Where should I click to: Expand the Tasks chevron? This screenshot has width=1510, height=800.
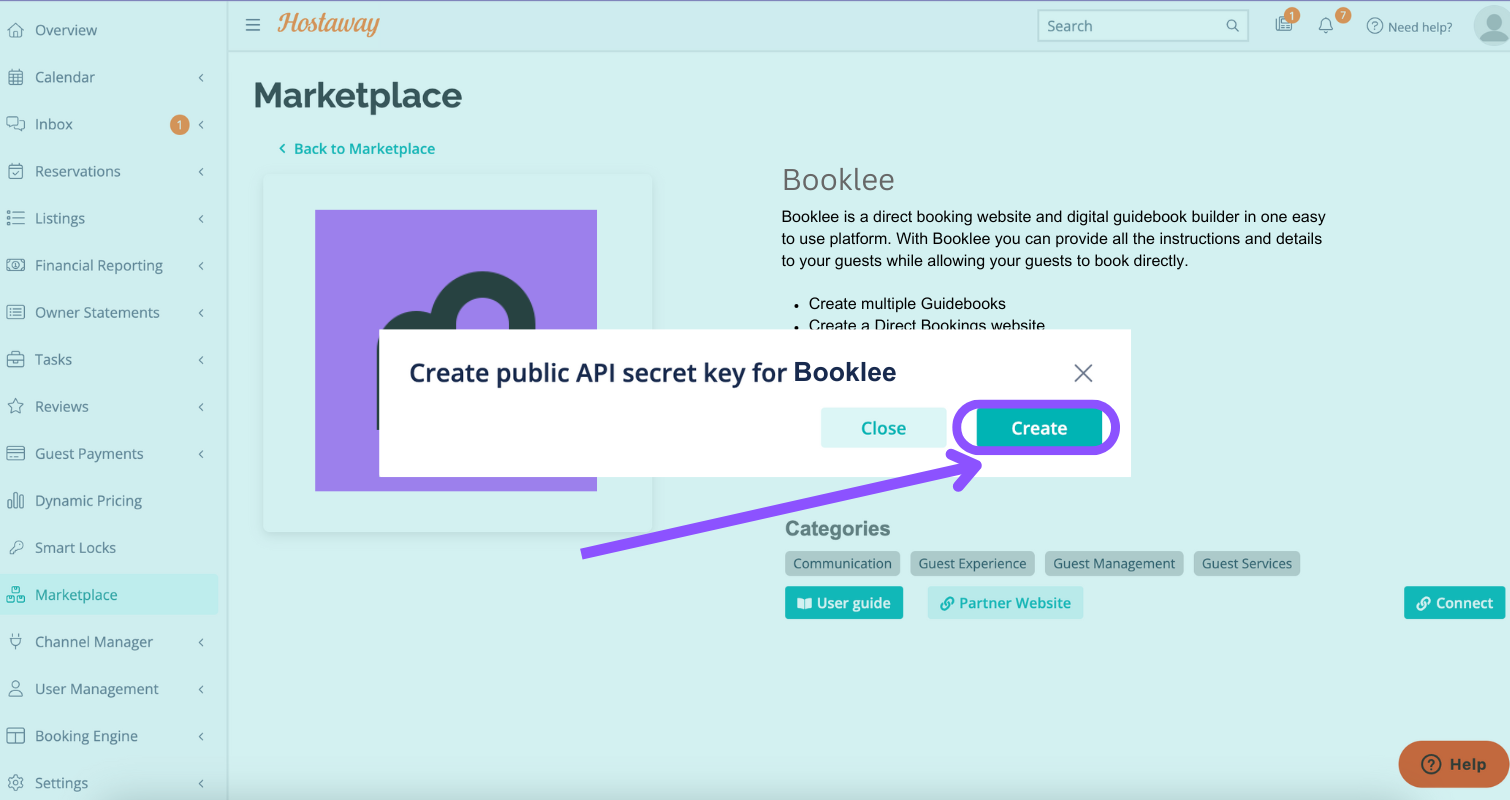click(x=201, y=359)
